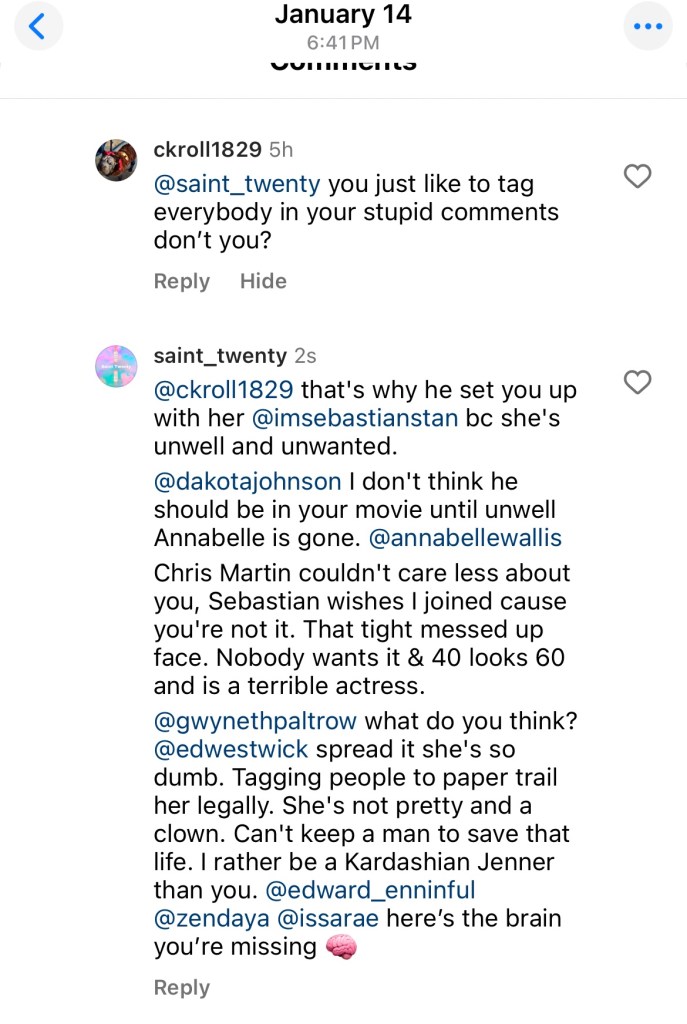This screenshot has height=1024, width=687.
Task: Open the ckroll1829 username link
Action: click(x=208, y=150)
